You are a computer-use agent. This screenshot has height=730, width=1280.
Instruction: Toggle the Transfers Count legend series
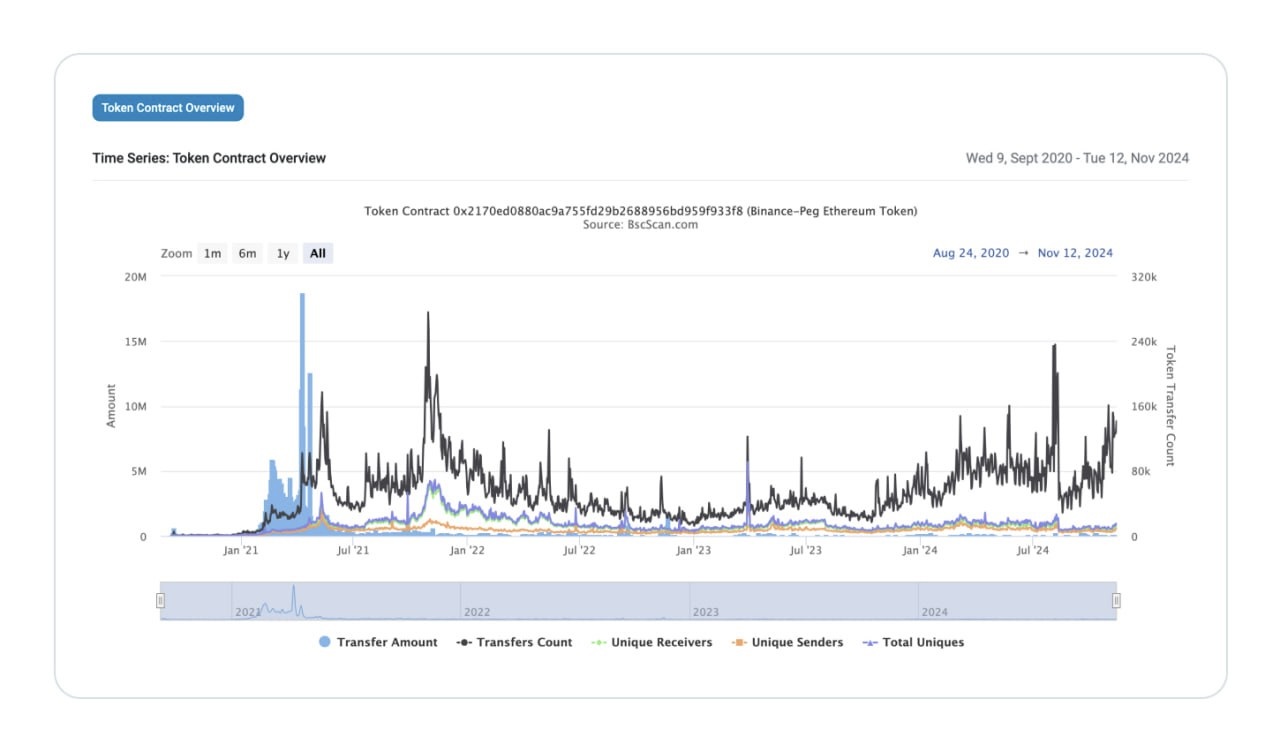pyautogui.click(x=514, y=642)
